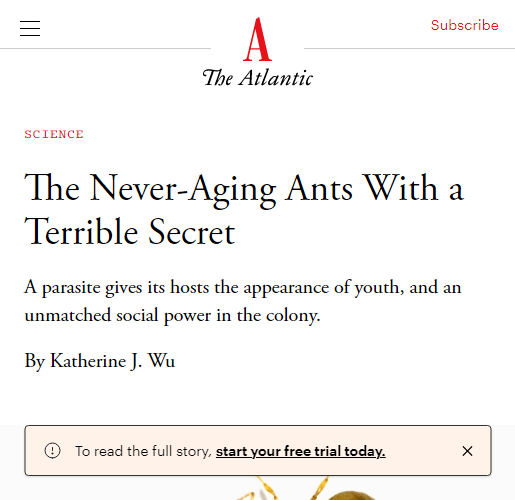
Task: Click the 'To read the full story' text
Action: point(143,451)
